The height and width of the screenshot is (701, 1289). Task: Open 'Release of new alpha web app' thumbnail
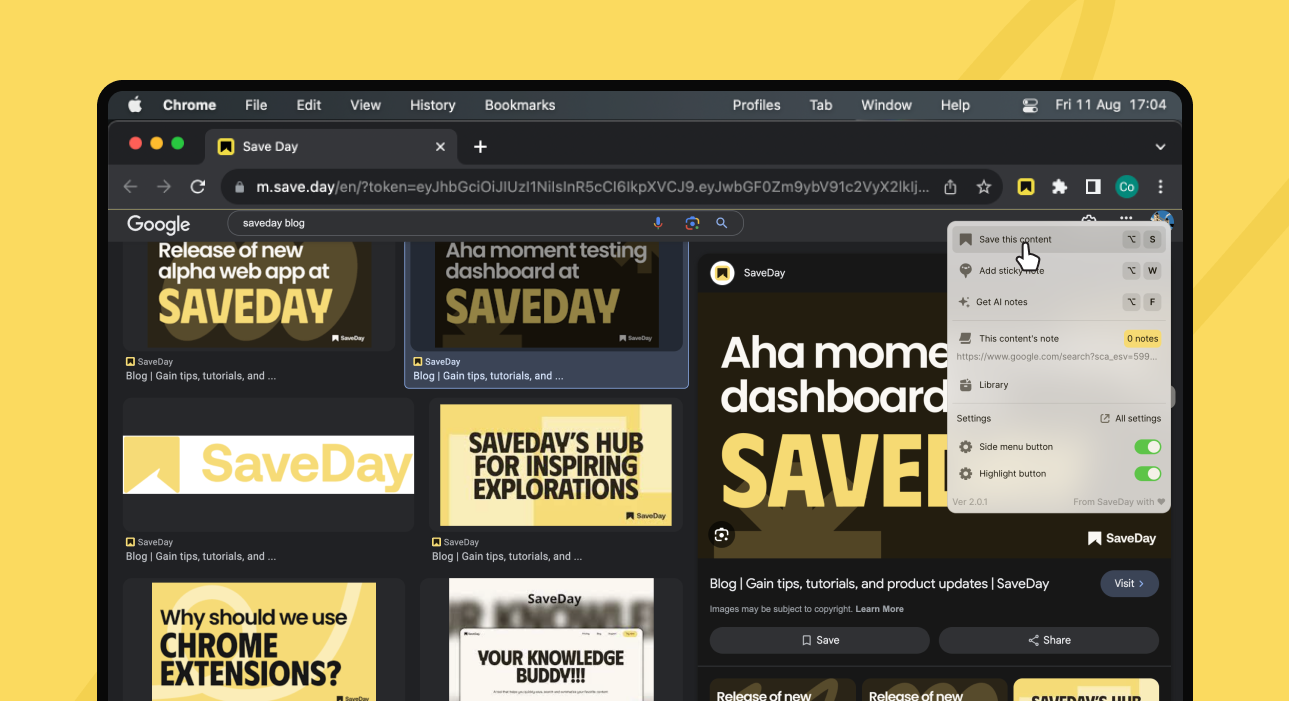pyautogui.click(x=259, y=294)
